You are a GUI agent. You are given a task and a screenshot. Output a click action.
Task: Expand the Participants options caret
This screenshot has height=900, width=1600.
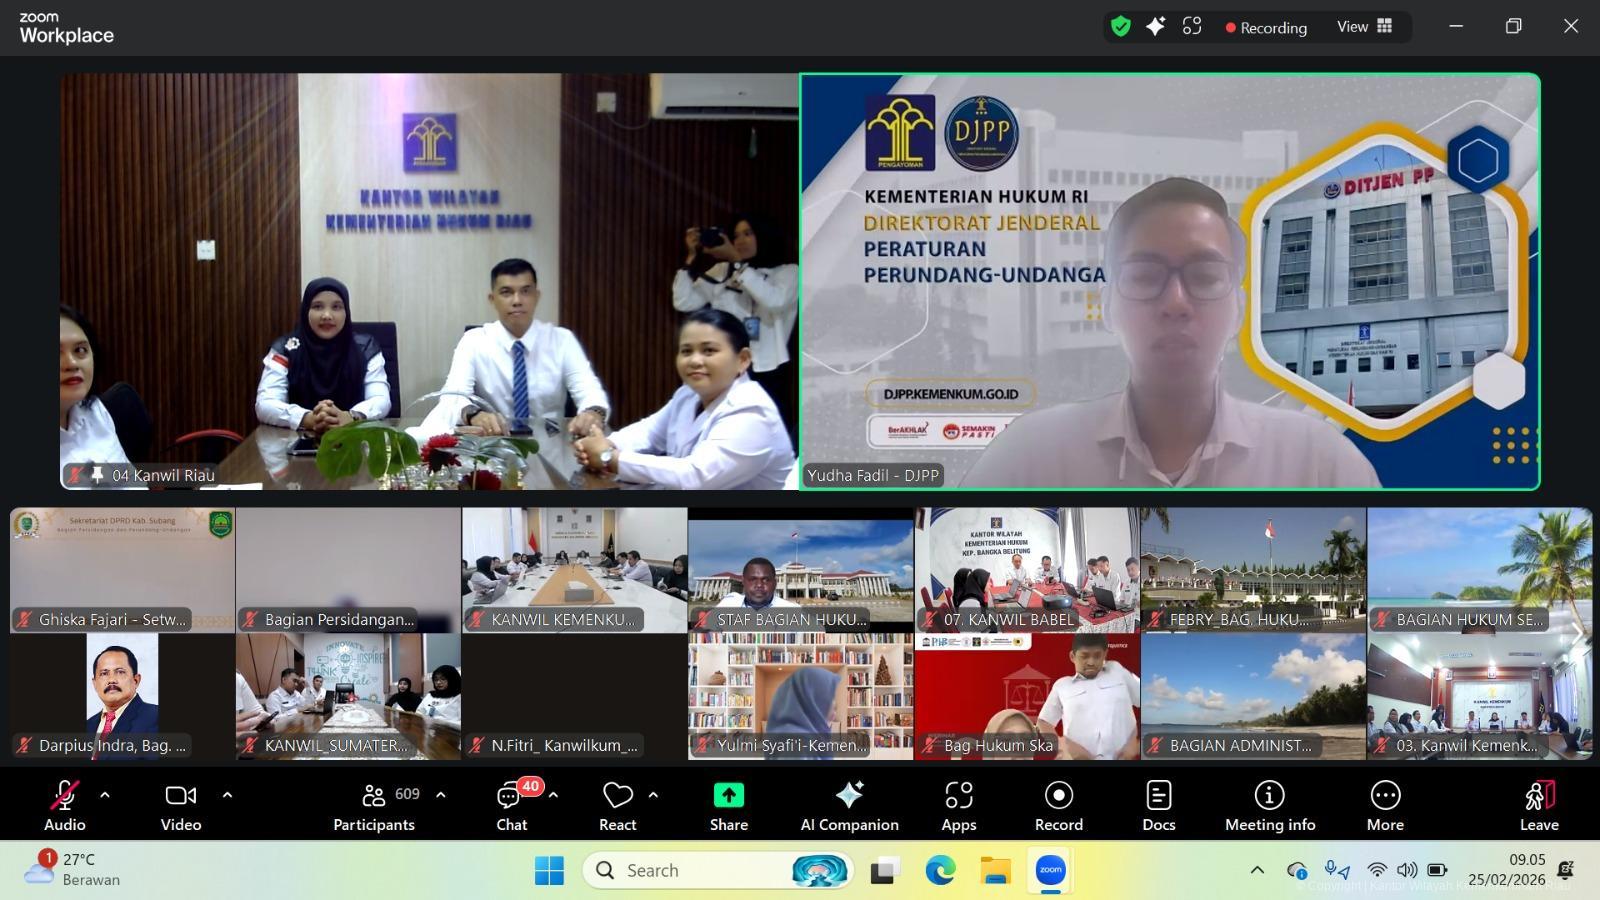441,795
